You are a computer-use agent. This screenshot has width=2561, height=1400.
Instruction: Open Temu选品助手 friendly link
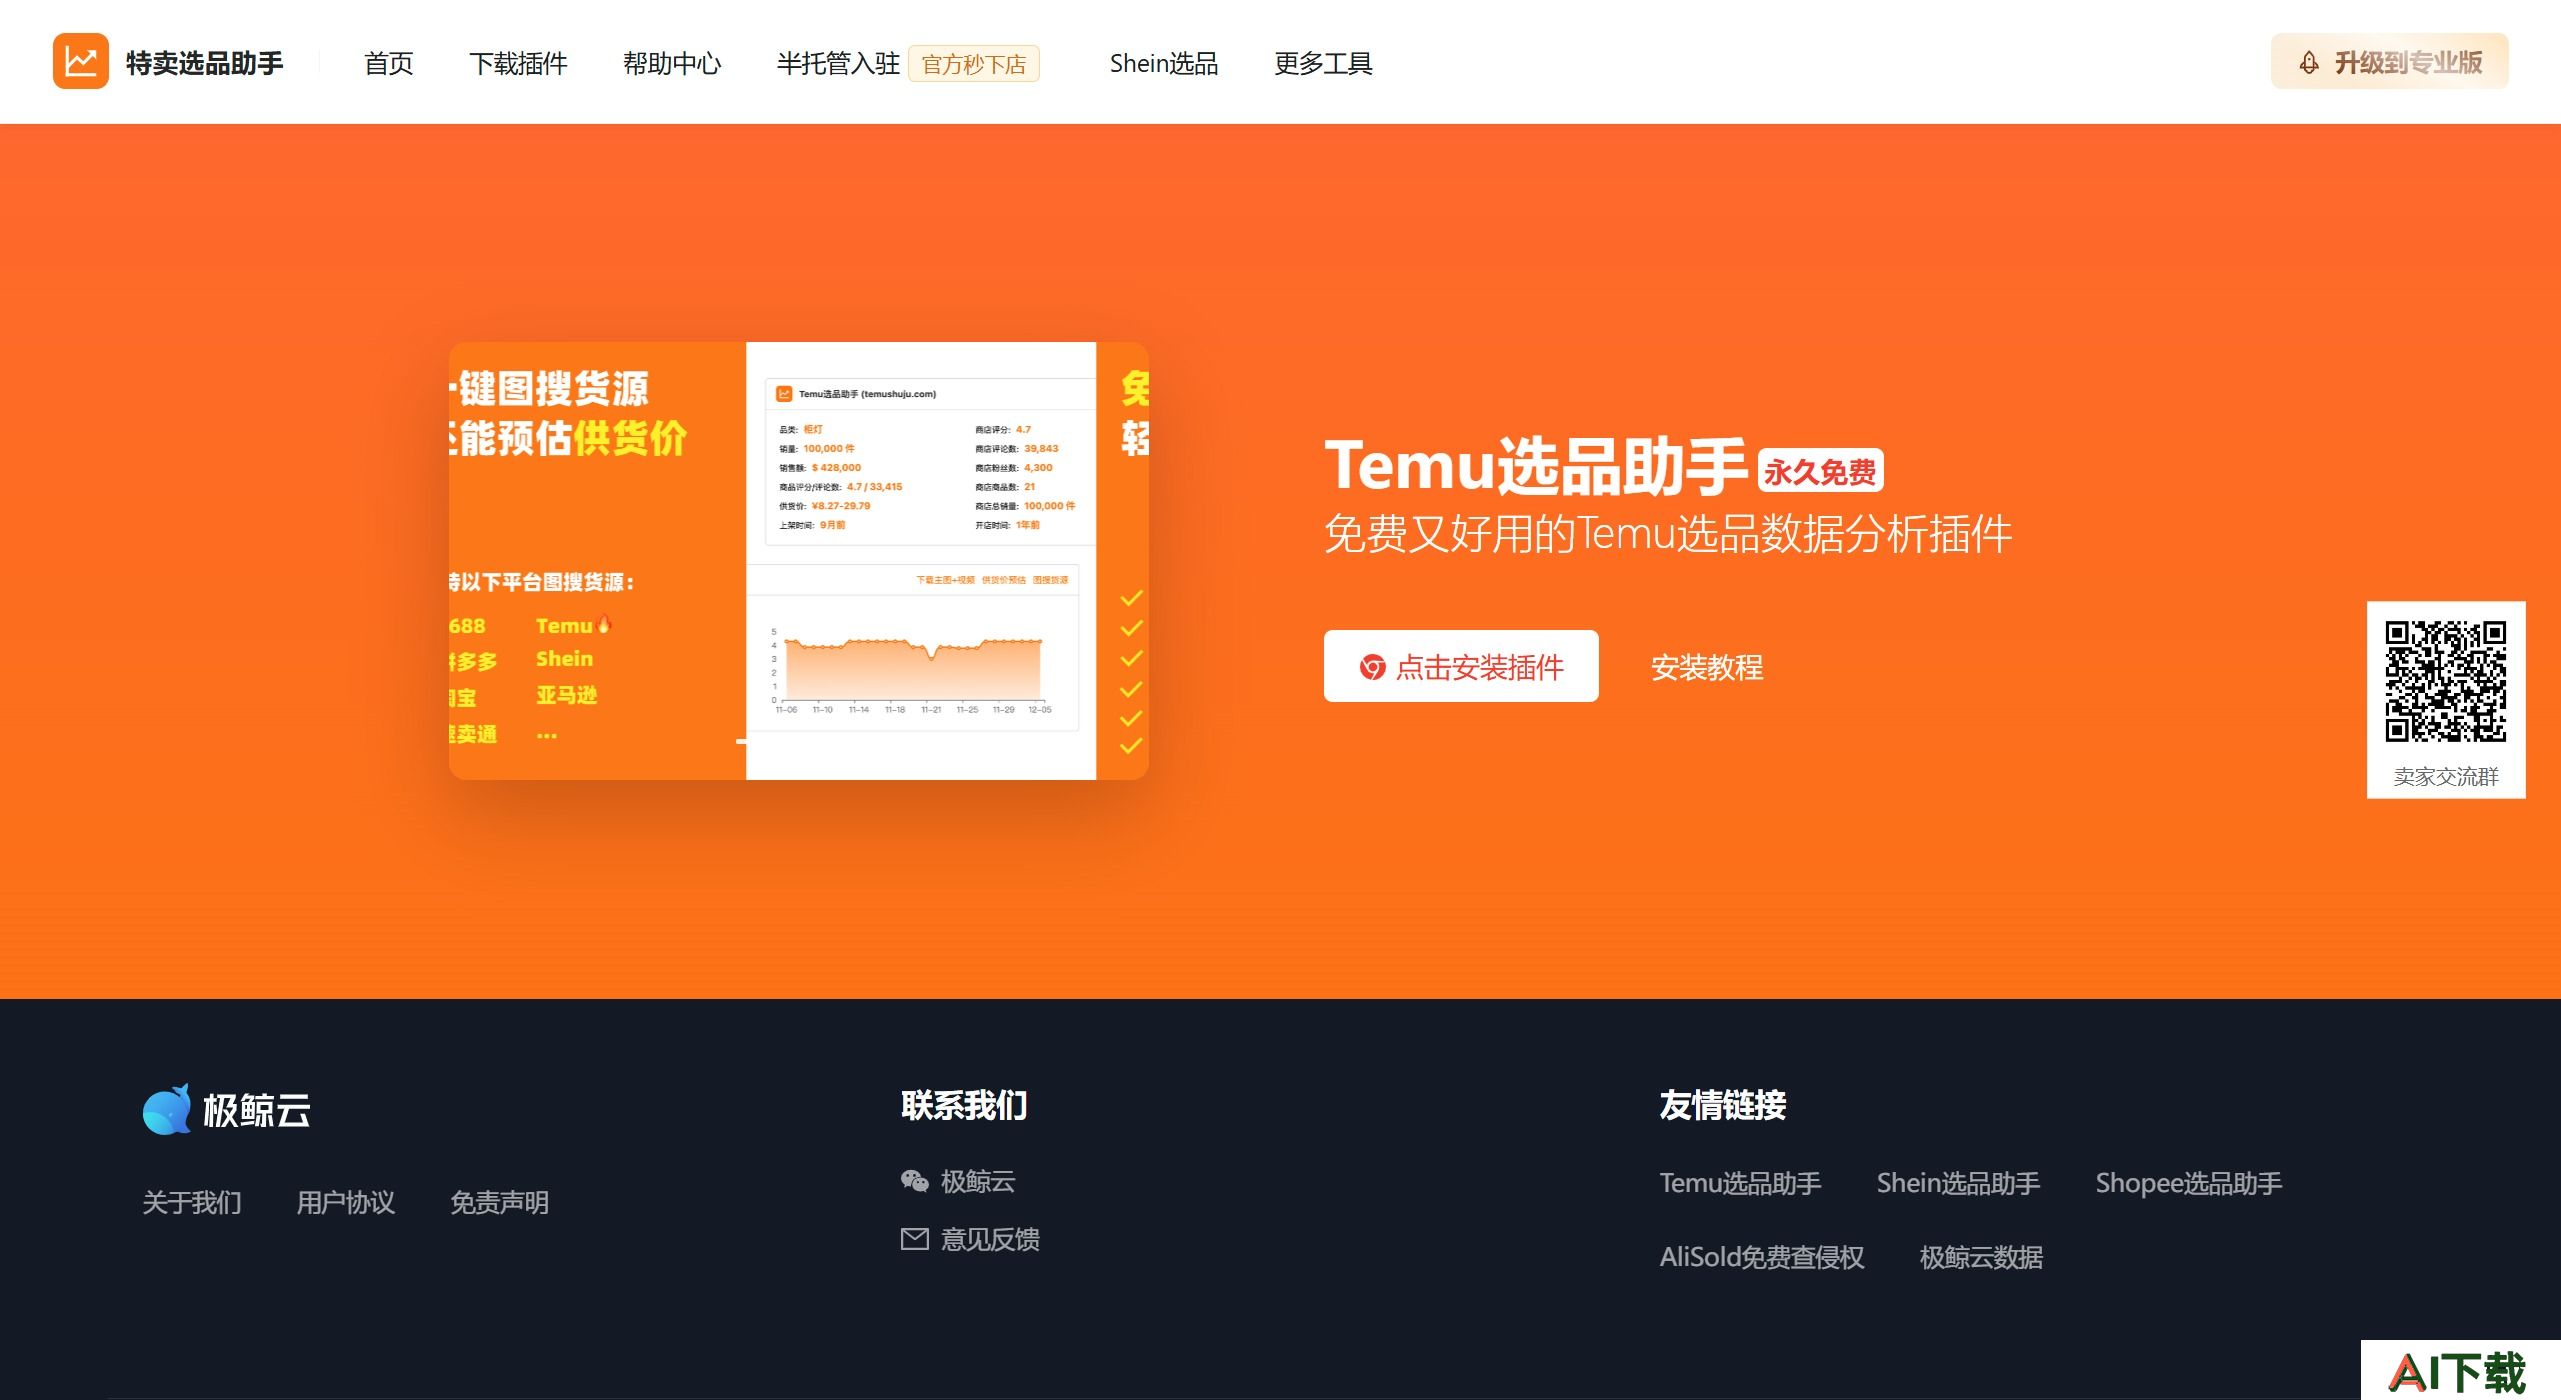1741,1183
